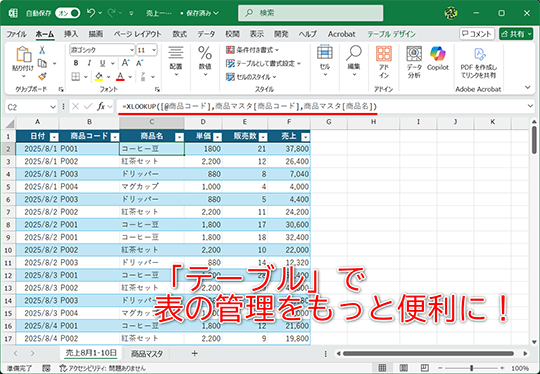
Task: Click the new sheet plus icon
Action: (x=195, y=353)
